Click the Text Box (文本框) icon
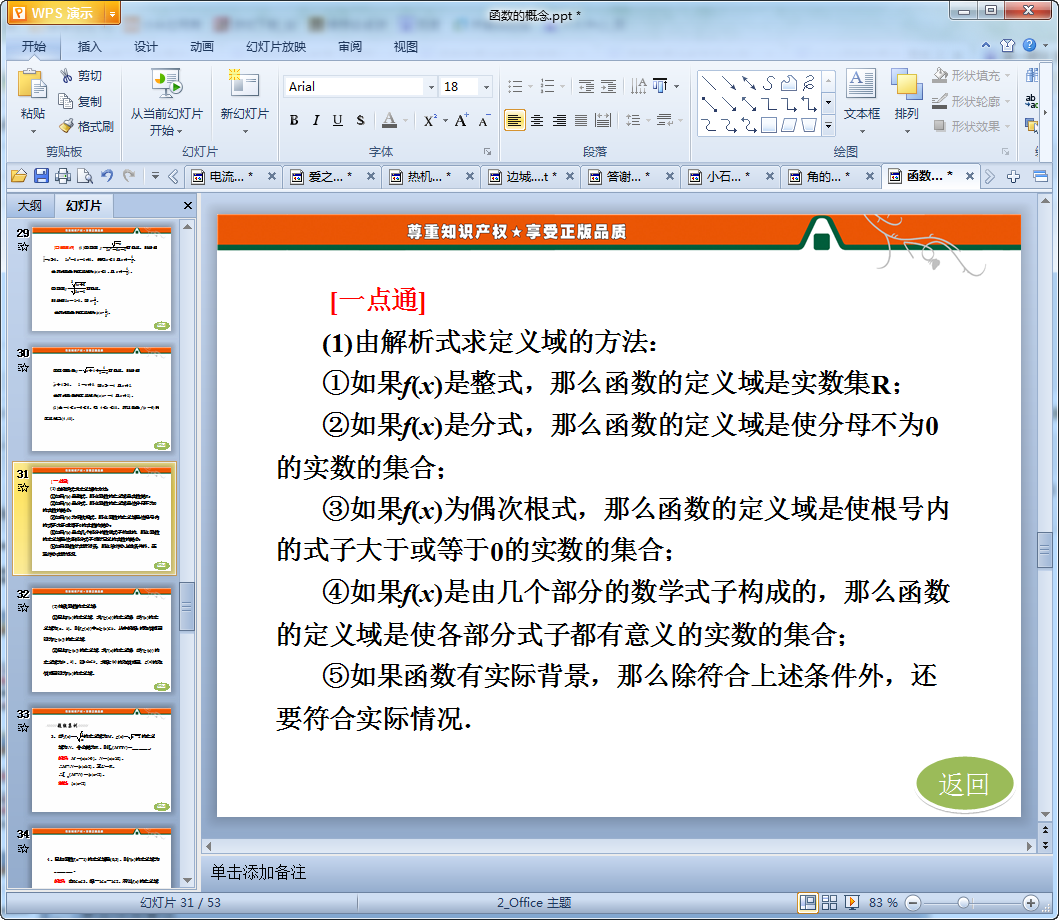 861,84
